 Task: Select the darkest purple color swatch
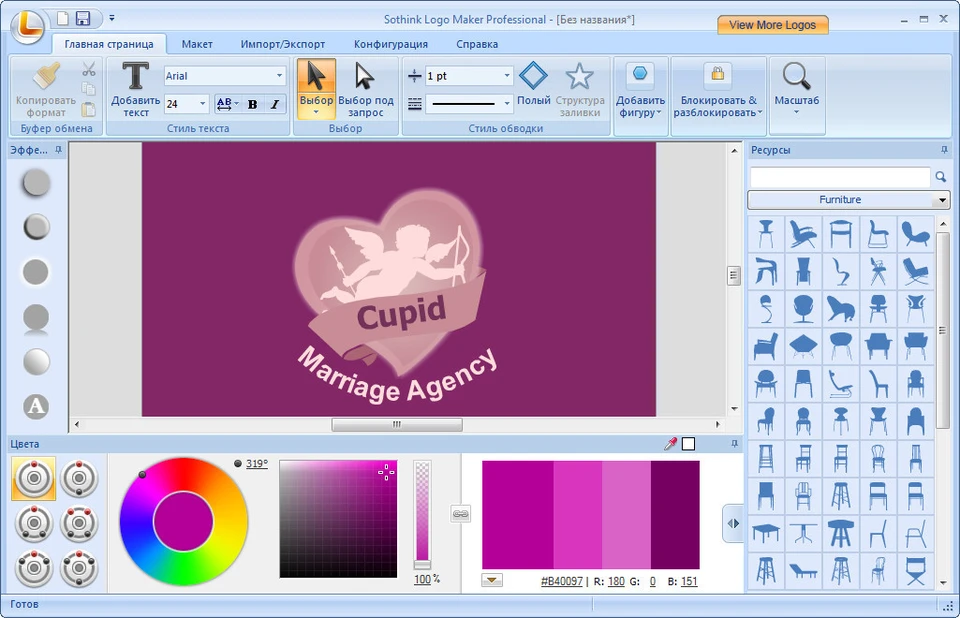coord(675,515)
